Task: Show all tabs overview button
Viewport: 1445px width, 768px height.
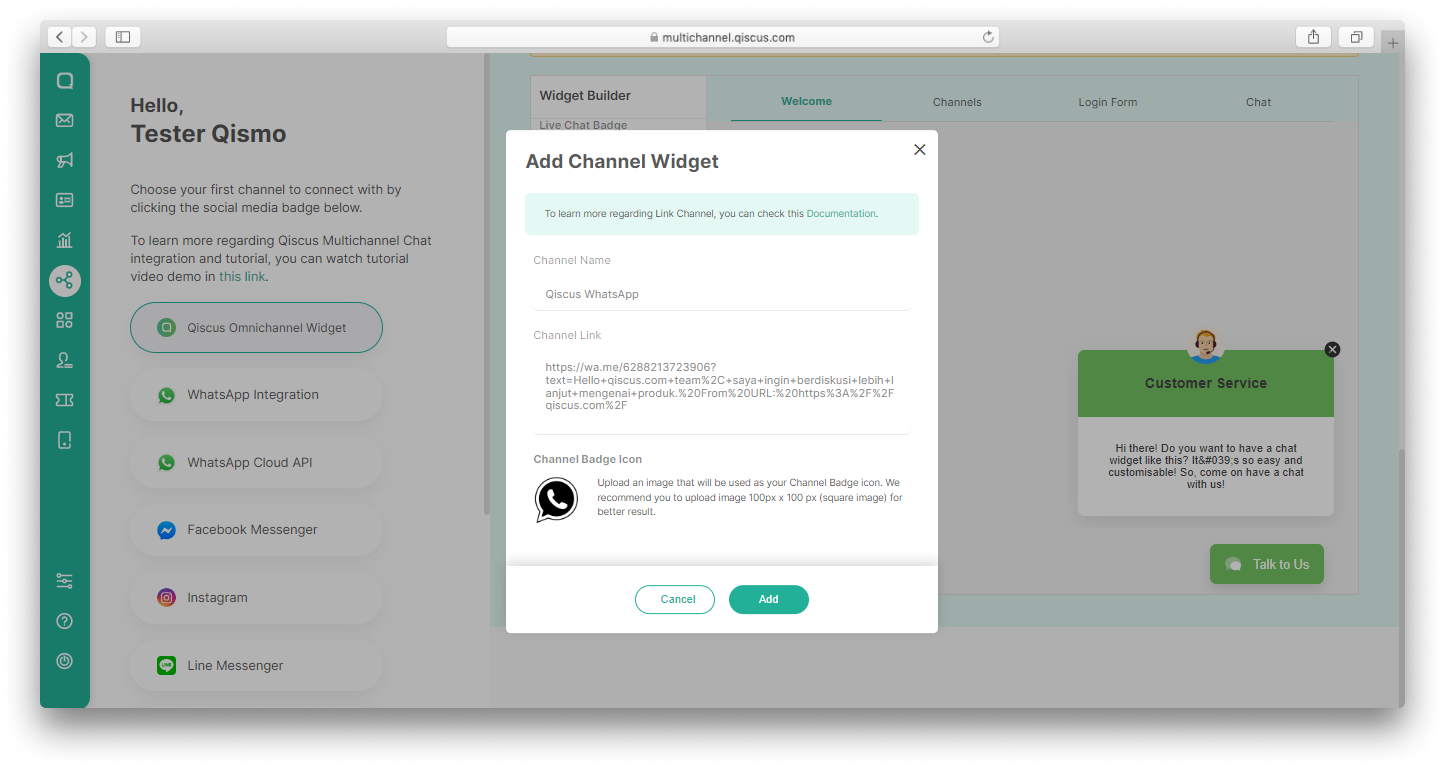Action: click(x=1356, y=37)
